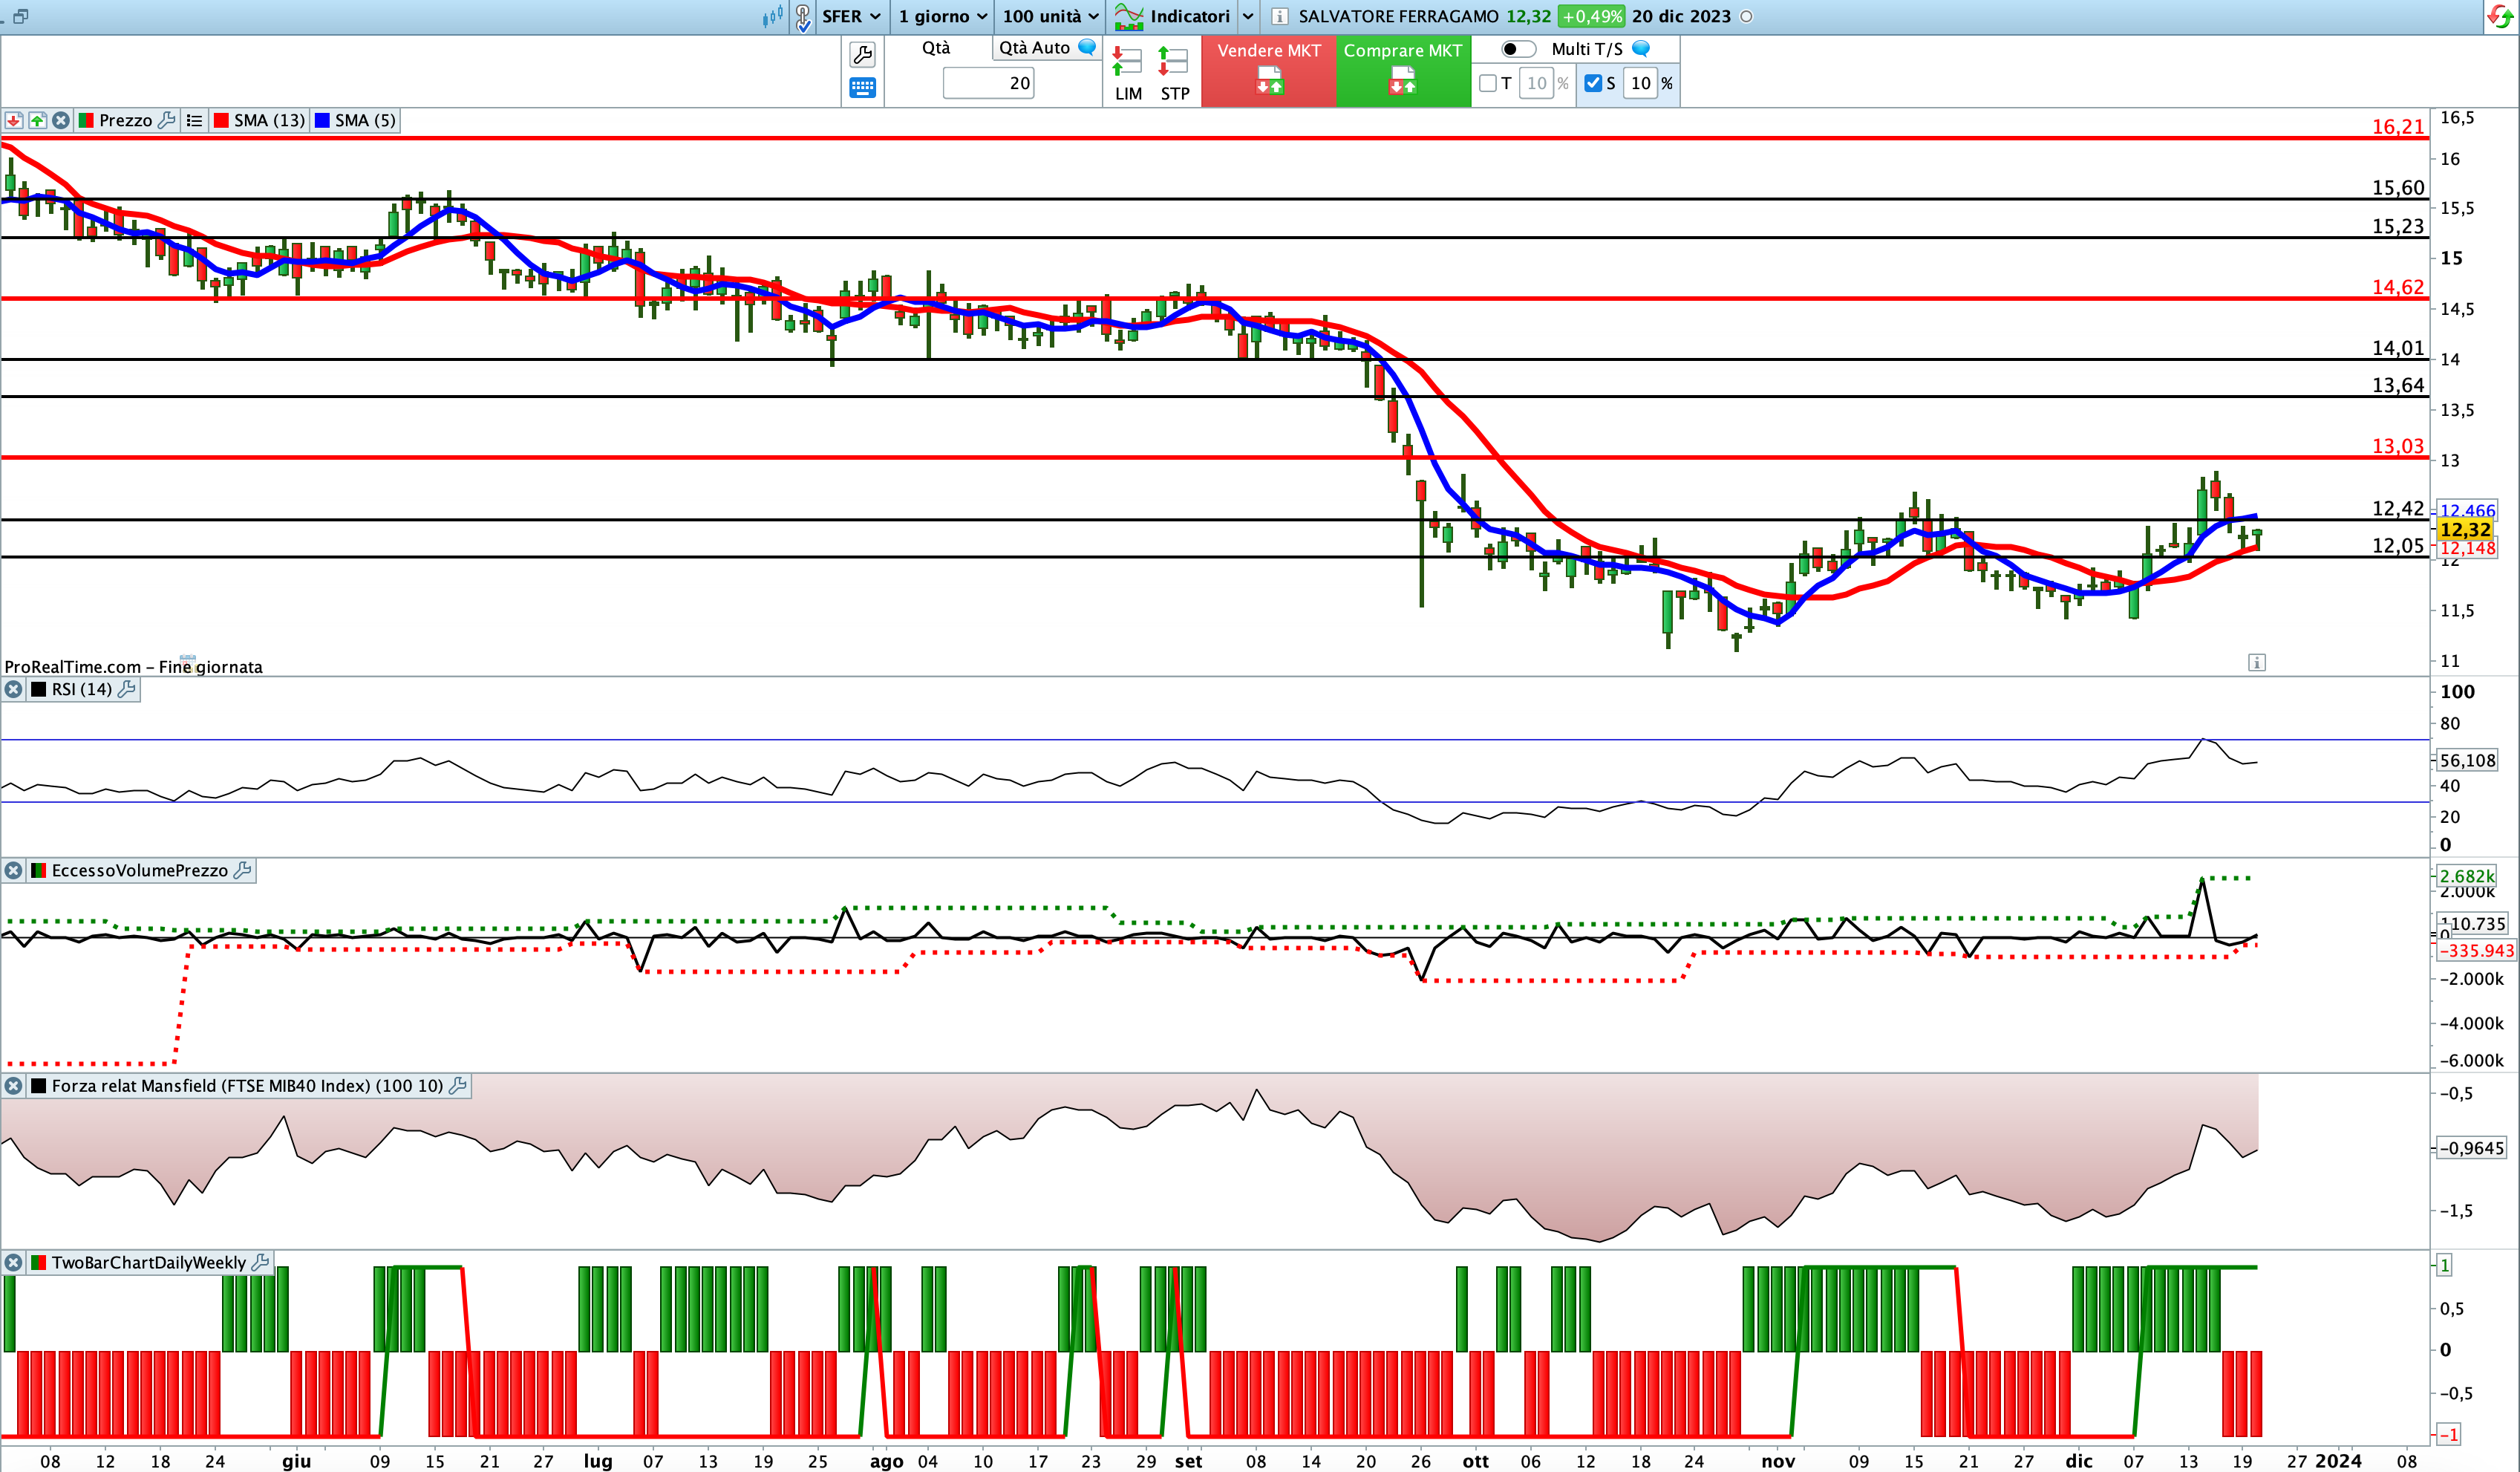Click the 'nov' month on the time axis
The height and width of the screenshot is (1472, 2520).
coord(1778,1461)
